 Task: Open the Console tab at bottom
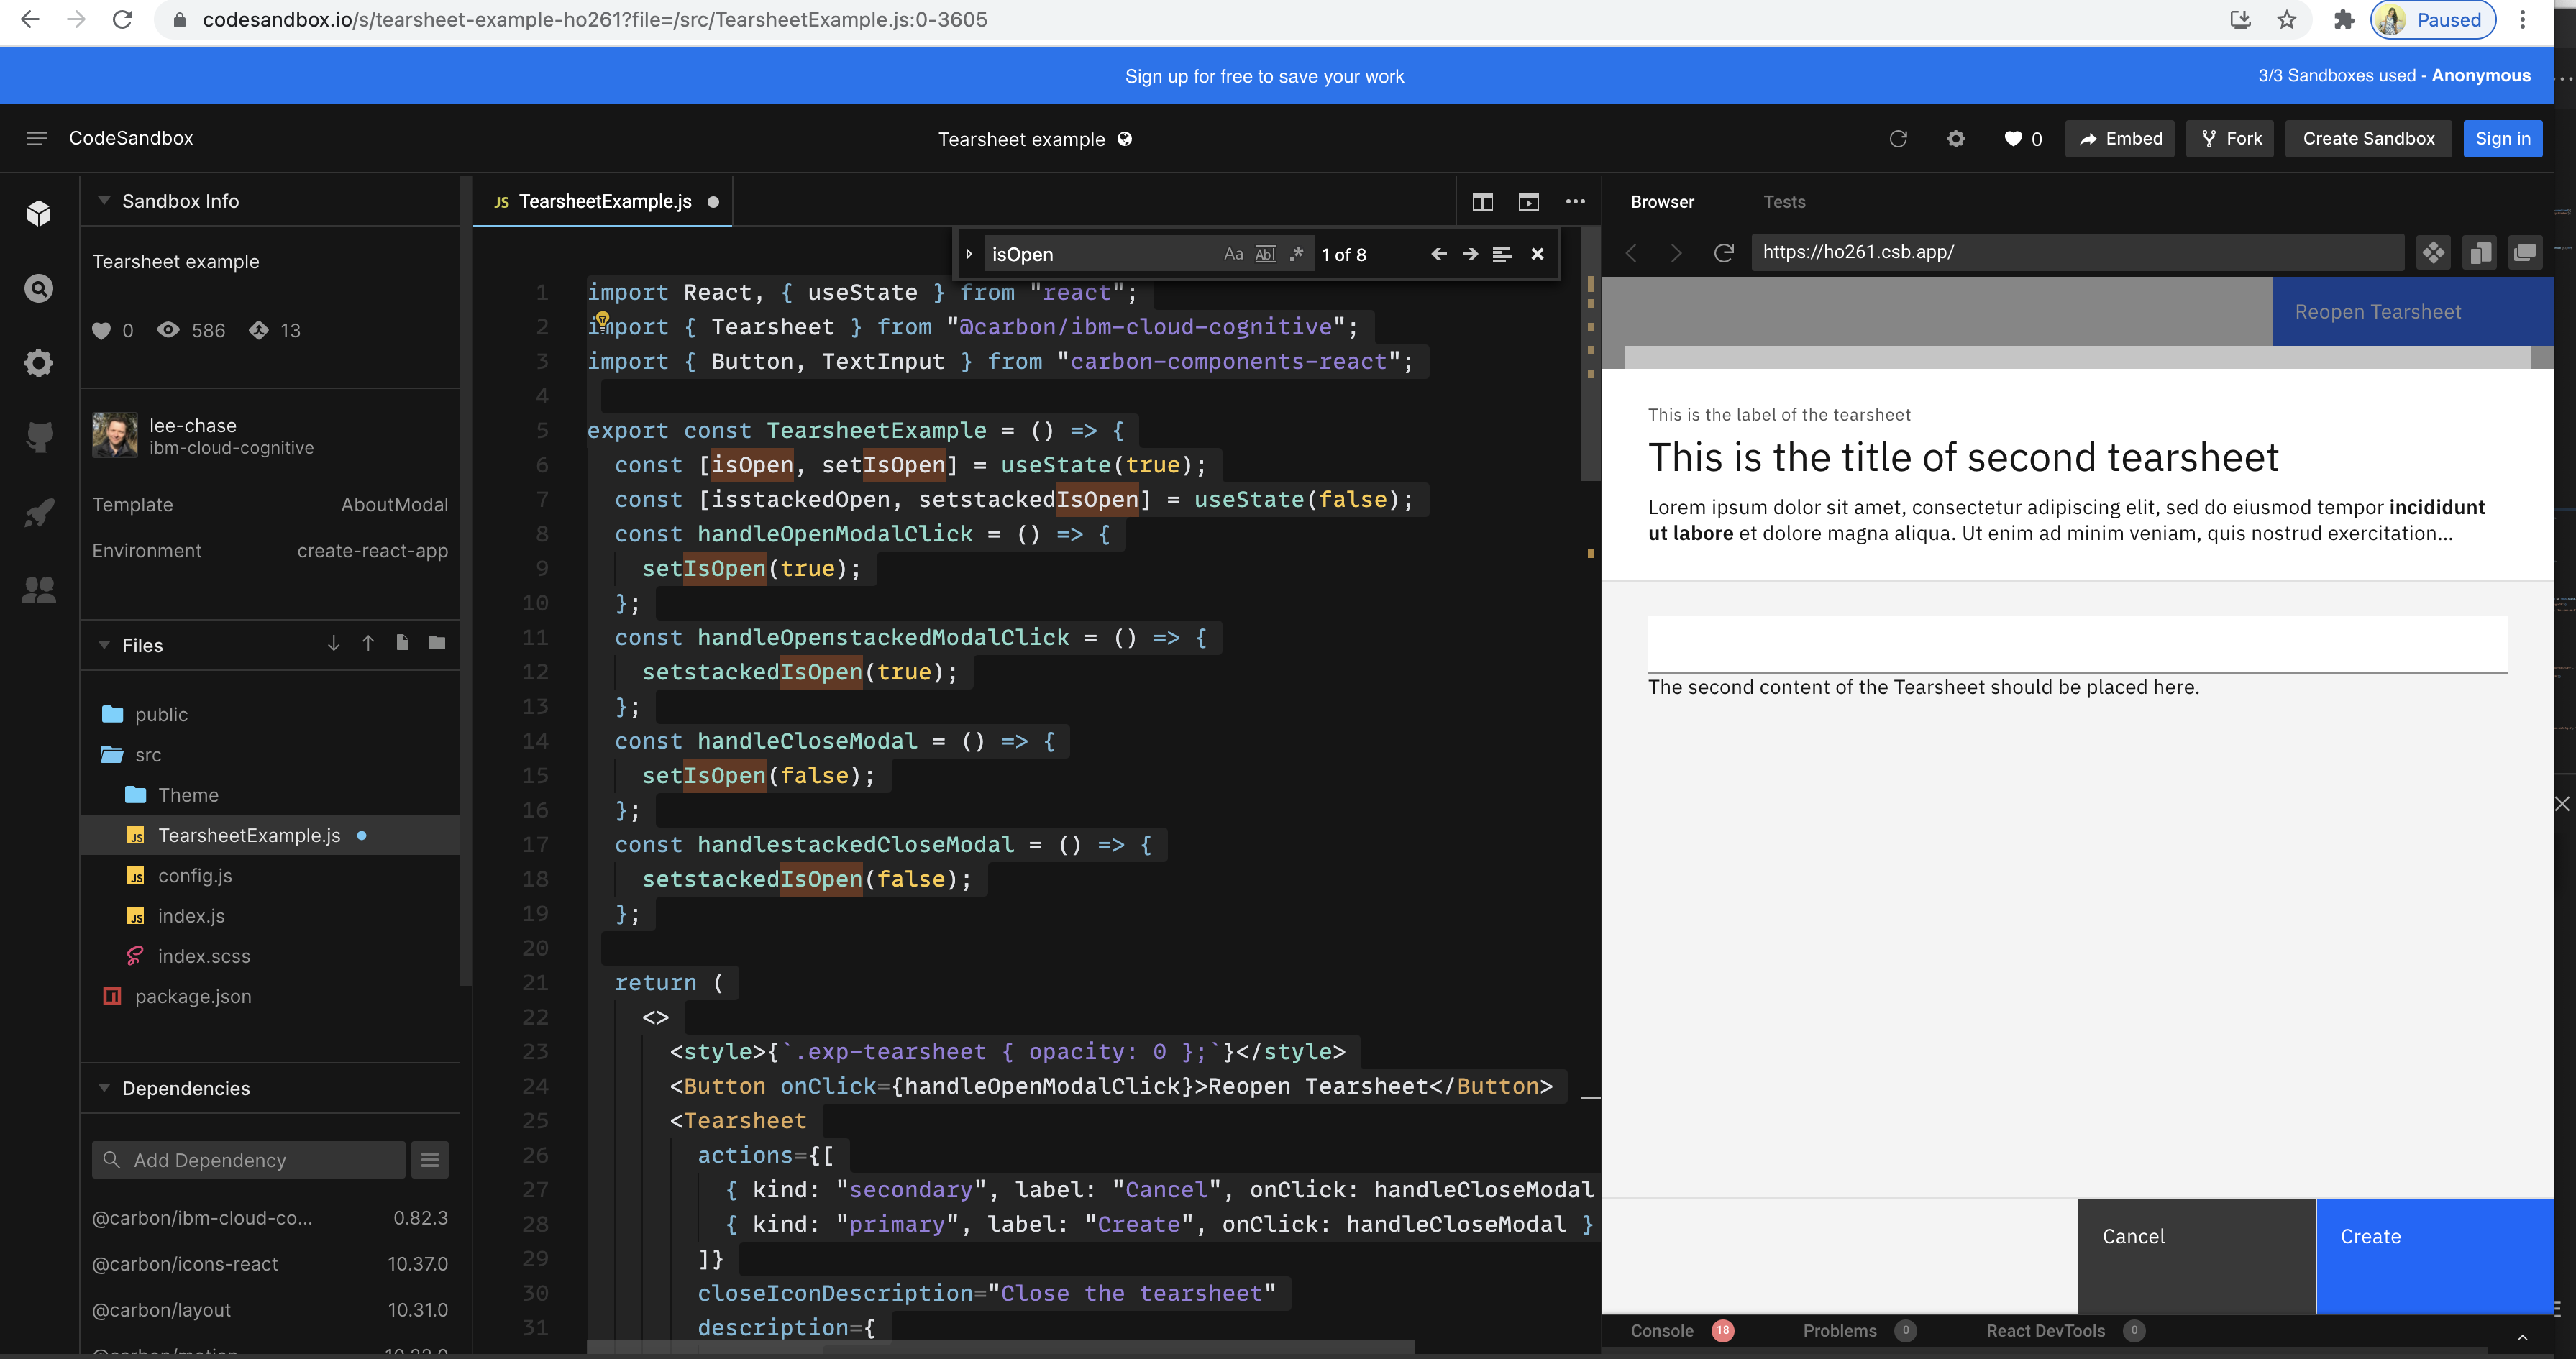point(1661,1330)
